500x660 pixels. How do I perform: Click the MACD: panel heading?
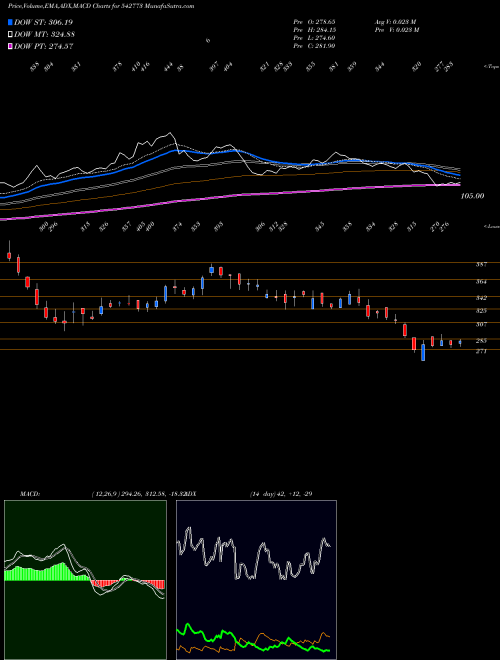pos(30,493)
